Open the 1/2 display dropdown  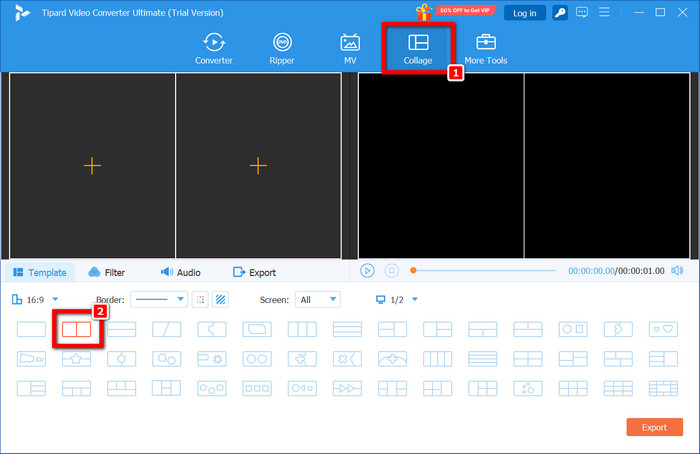point(396,300)
